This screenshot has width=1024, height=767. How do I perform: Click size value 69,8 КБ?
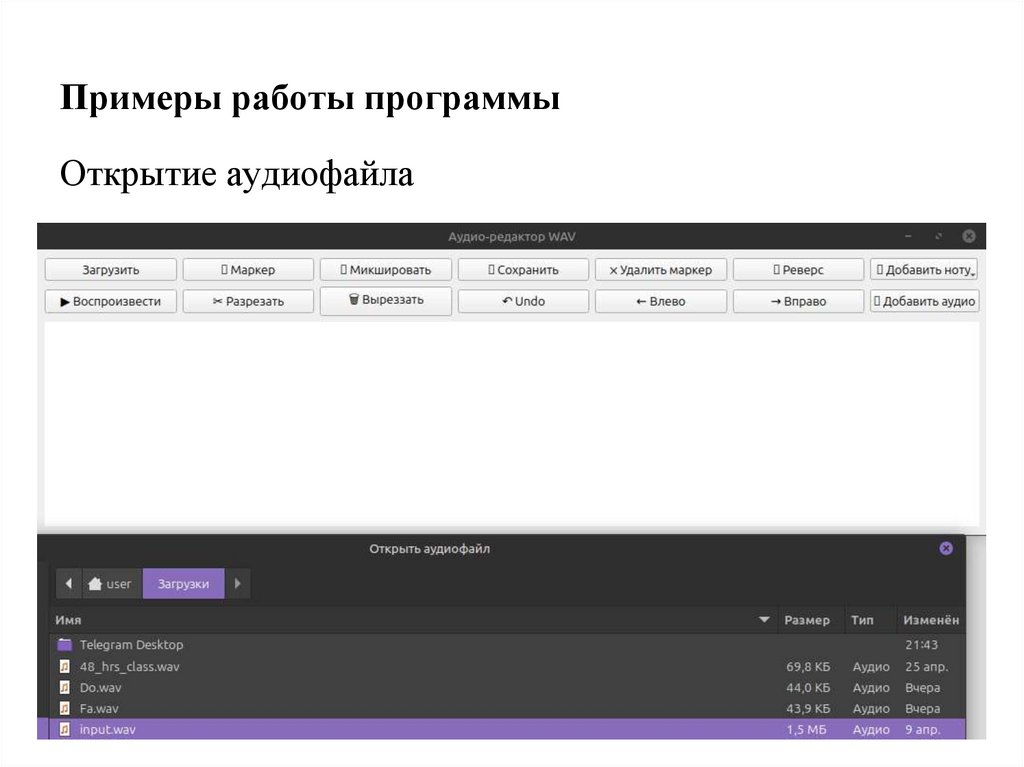pos(808,666)
